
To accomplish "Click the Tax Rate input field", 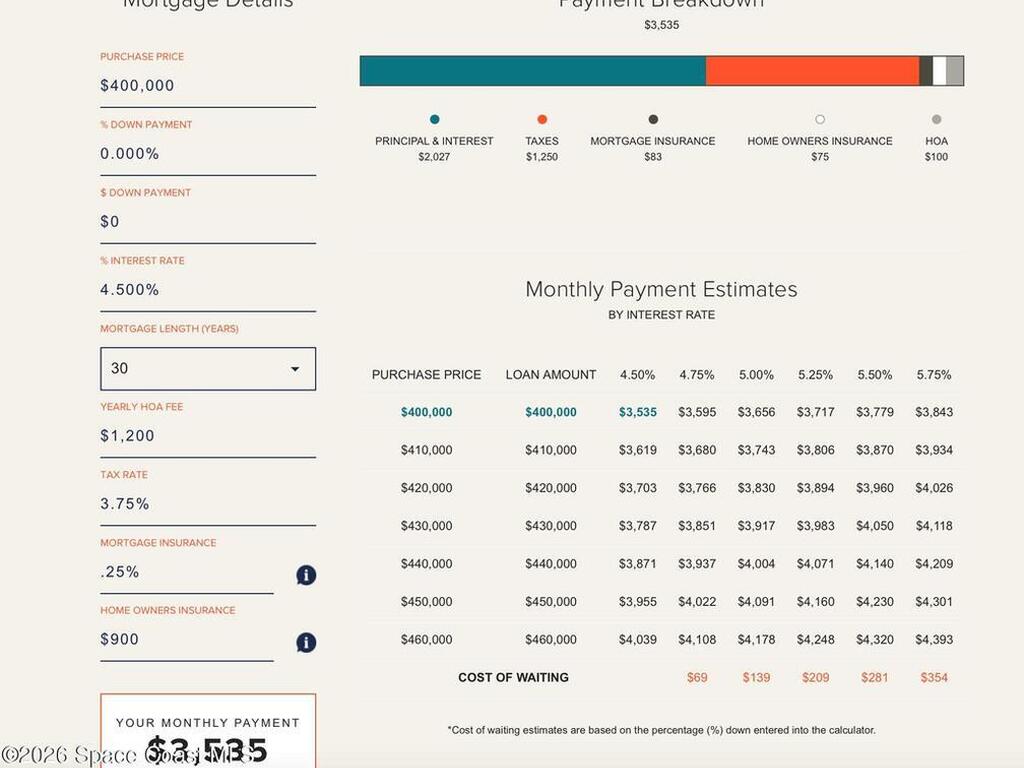I will [207, 504].
